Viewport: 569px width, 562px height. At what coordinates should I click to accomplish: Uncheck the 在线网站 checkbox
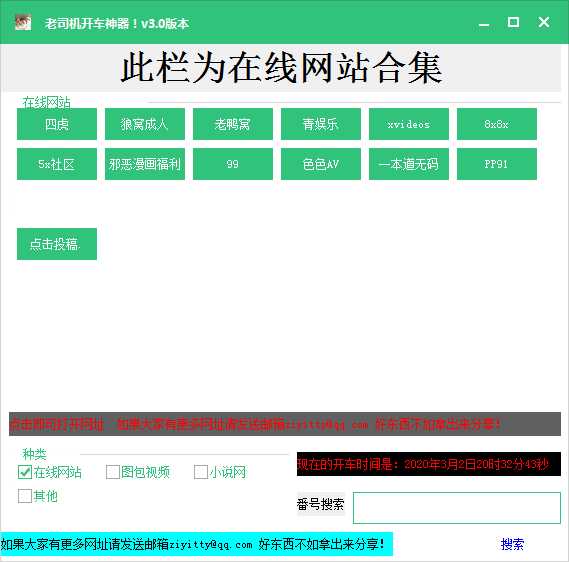(25, 472)
